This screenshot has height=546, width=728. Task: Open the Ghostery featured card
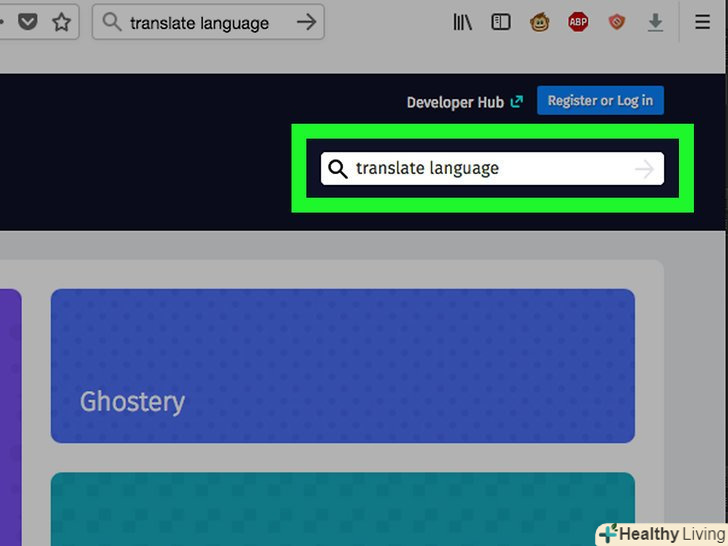(x=343, y=366)
